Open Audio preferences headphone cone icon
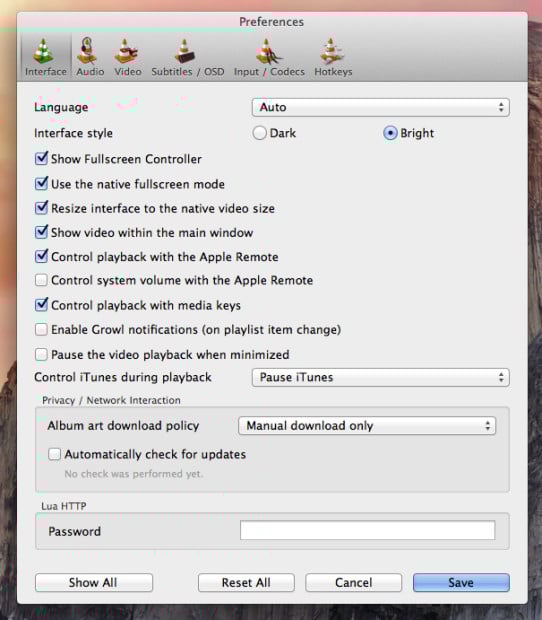 tap(87, 51)
